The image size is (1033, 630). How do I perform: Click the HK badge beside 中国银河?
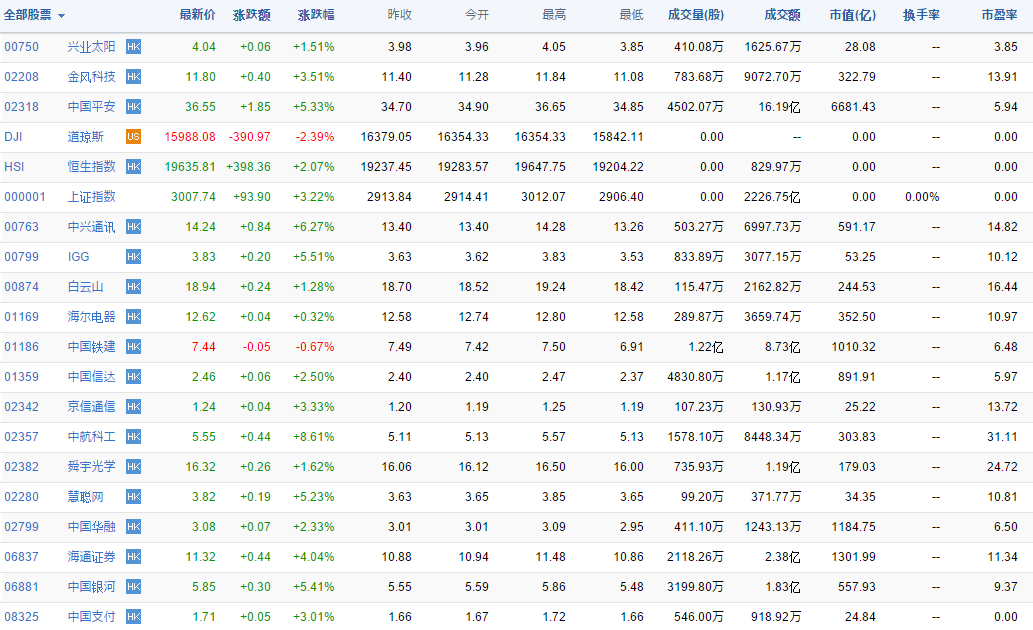pyautogui.click(x=133, y=587)
